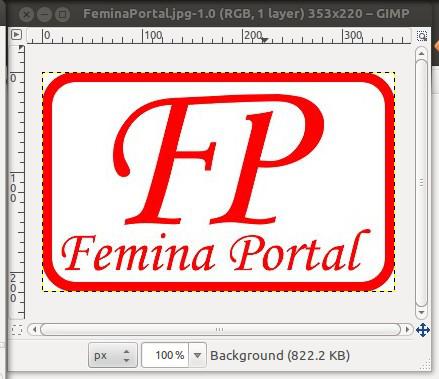439x379 pixels.
Task: Click the 'Femina Portal' text in the image
Action: tap(216, 251)
